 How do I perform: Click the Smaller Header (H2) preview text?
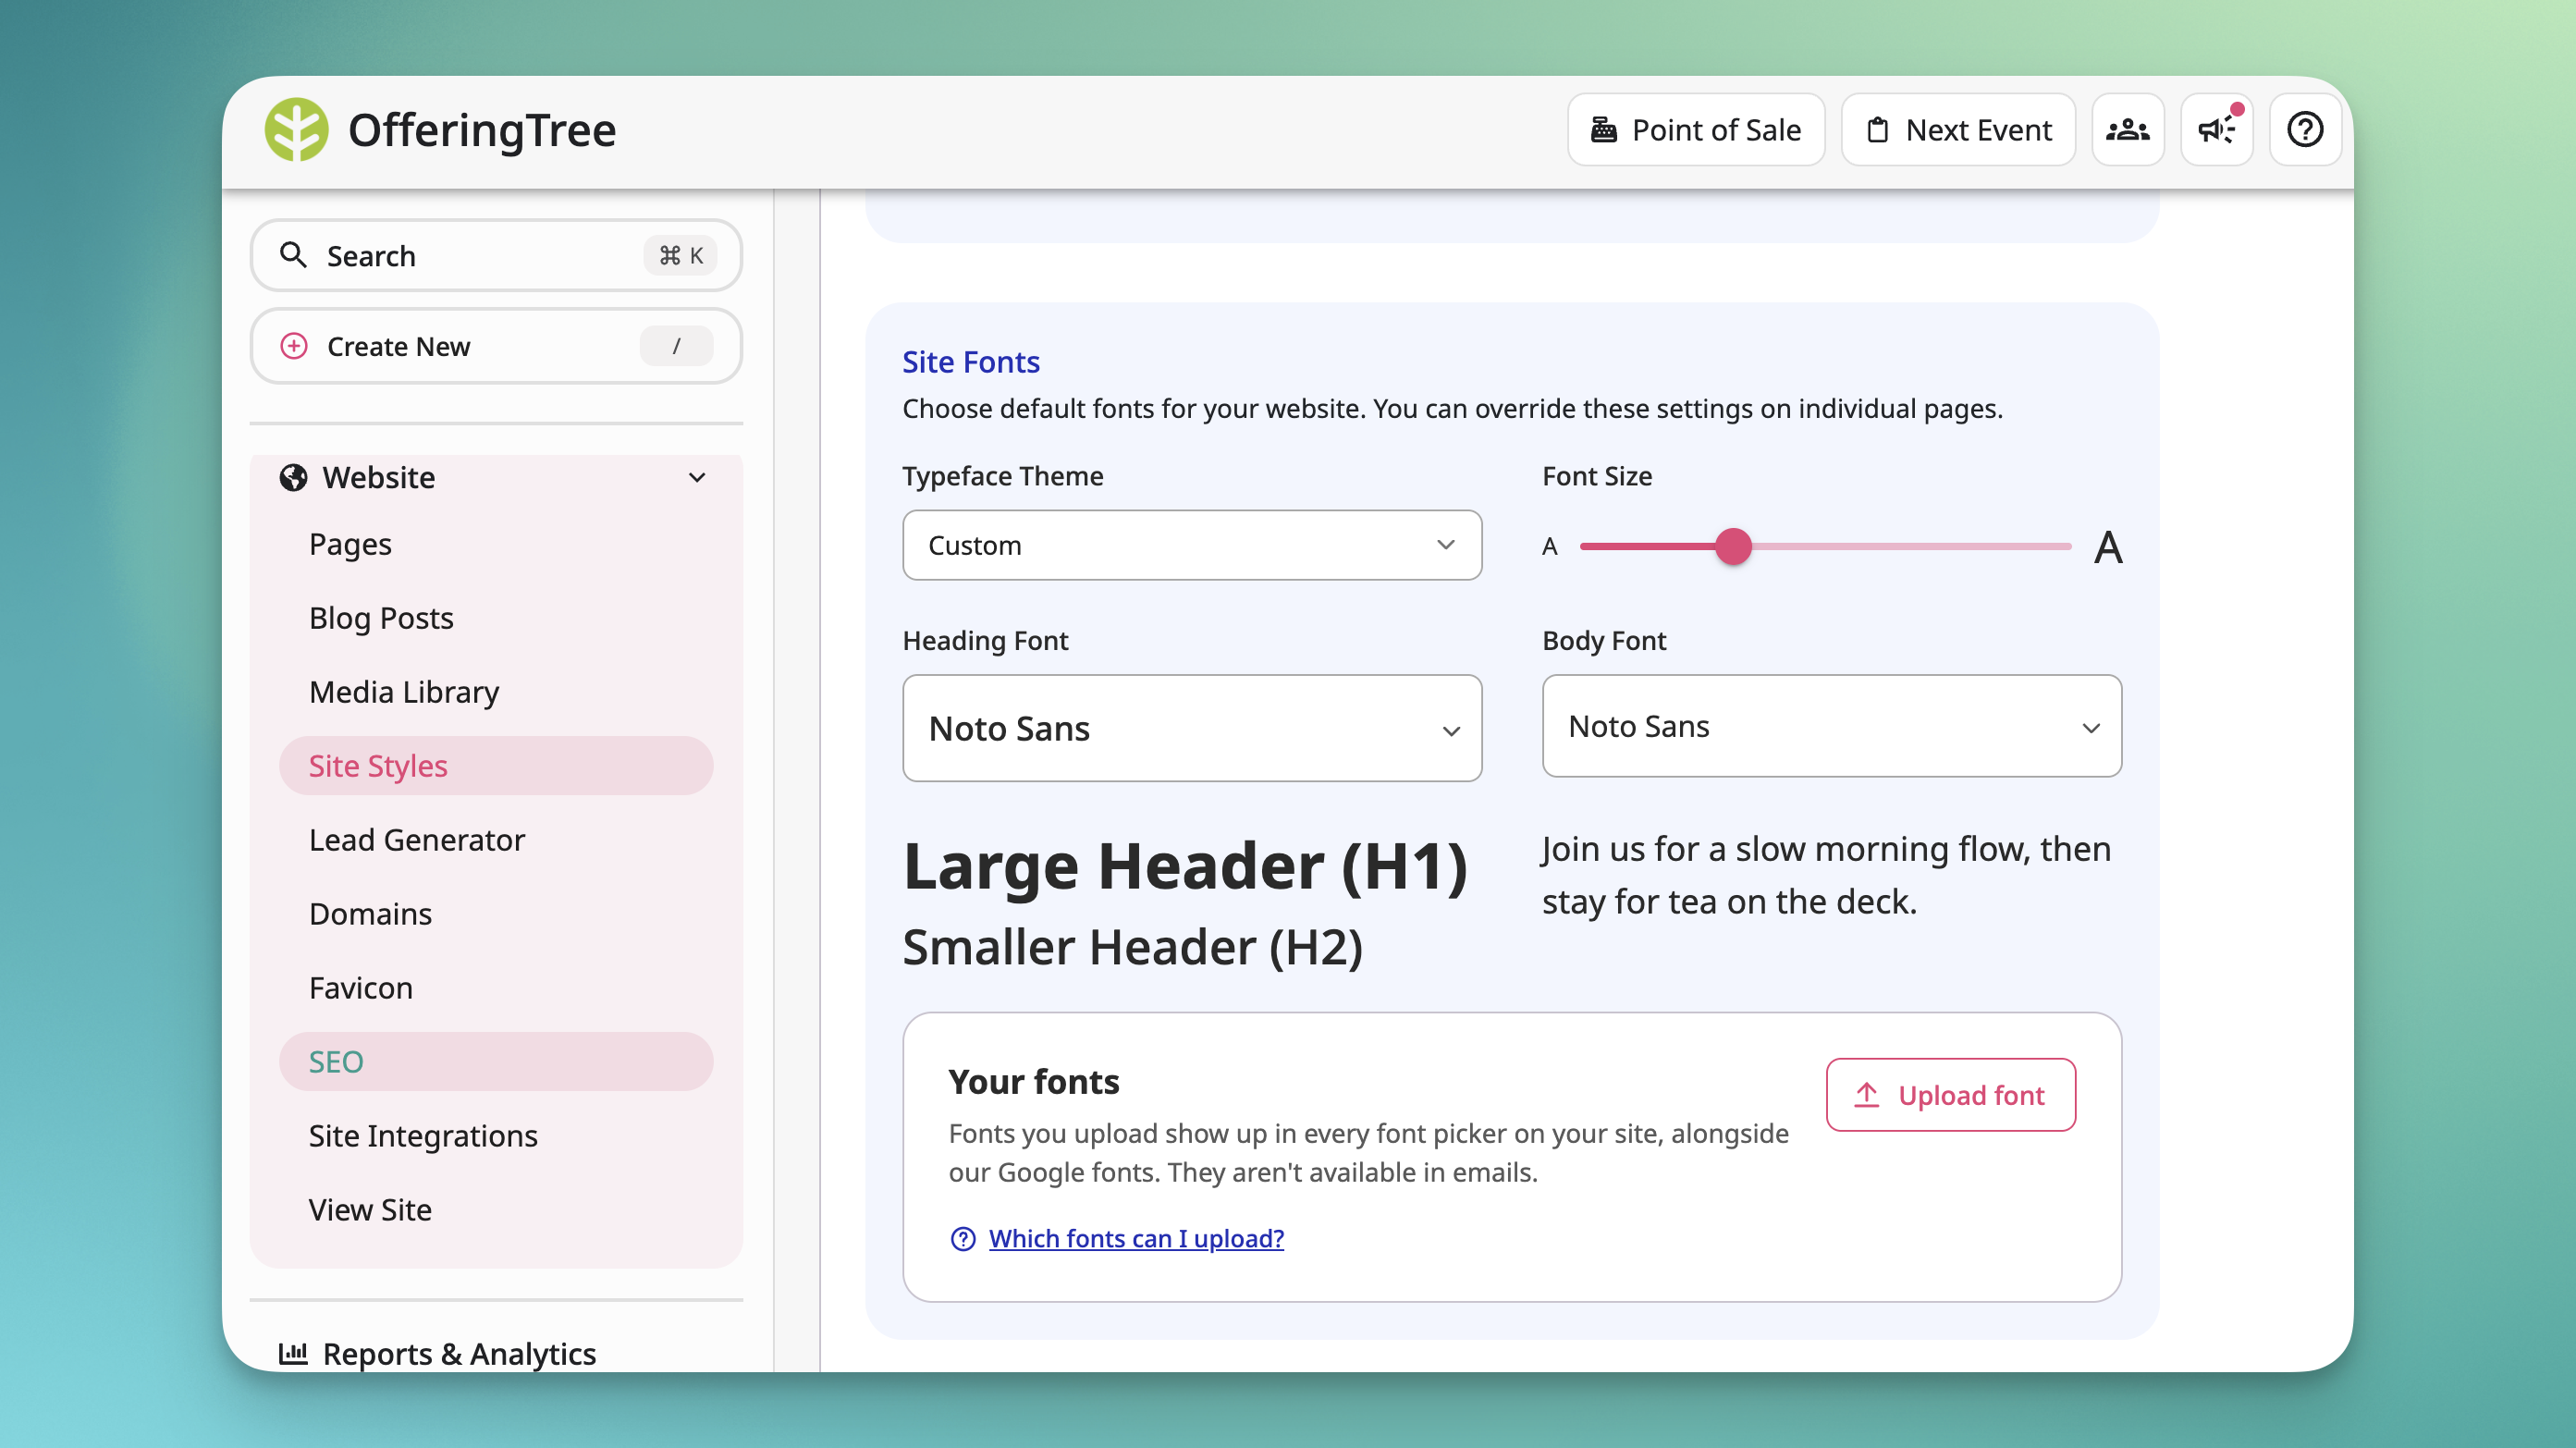click(1132, 947)
